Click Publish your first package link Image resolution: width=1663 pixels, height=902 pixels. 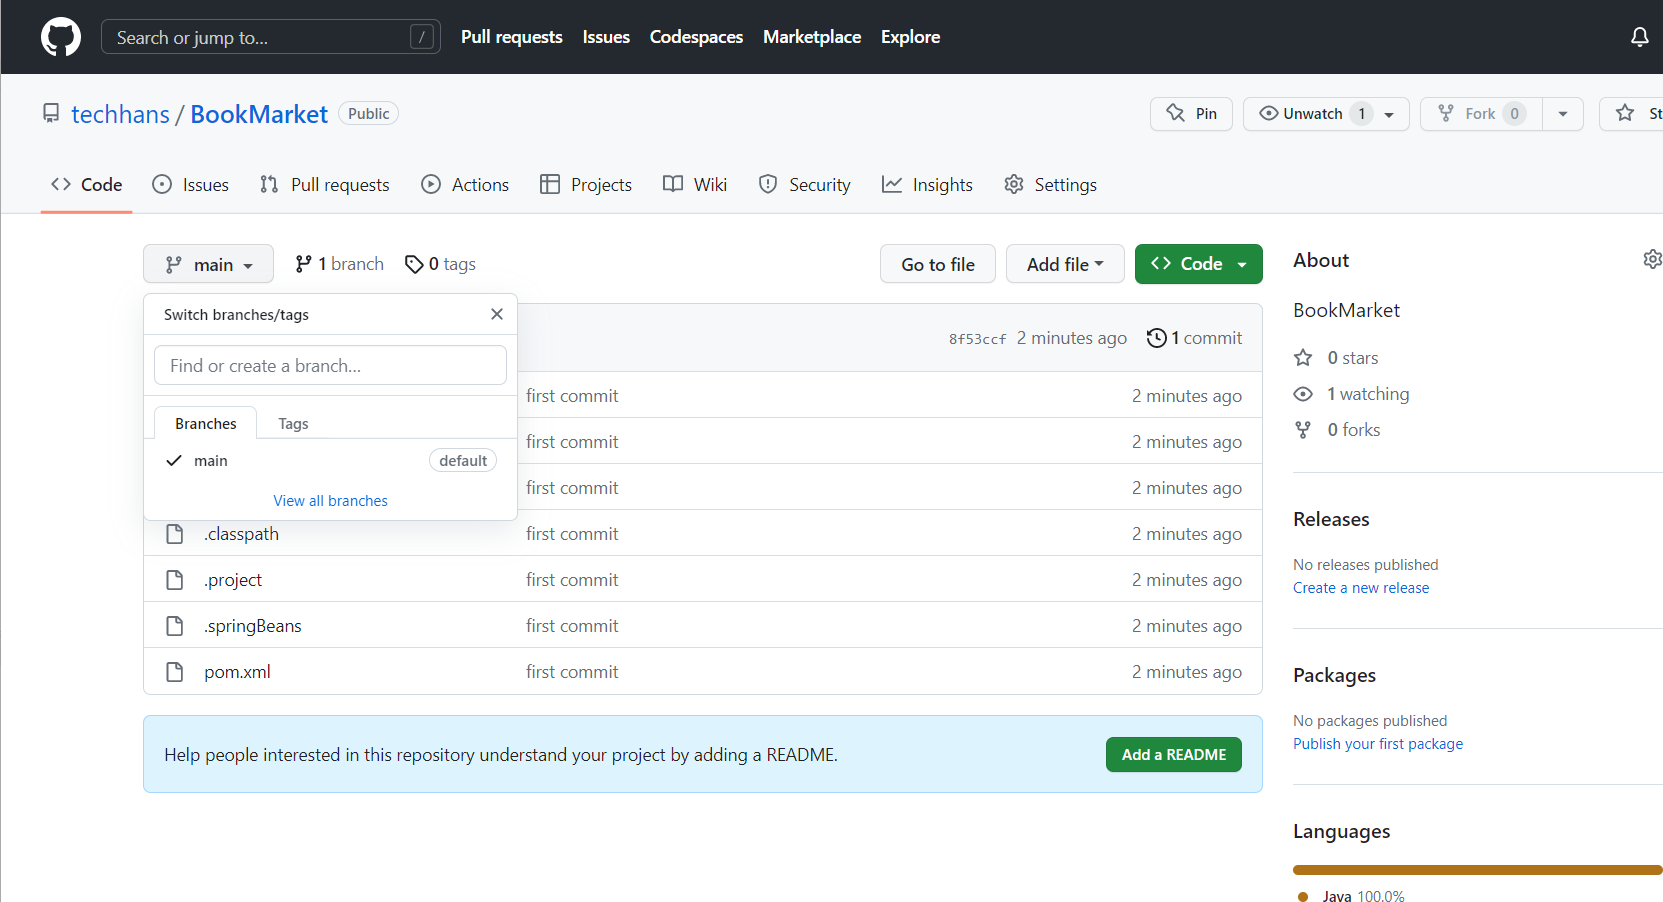tap(1378, 744)
